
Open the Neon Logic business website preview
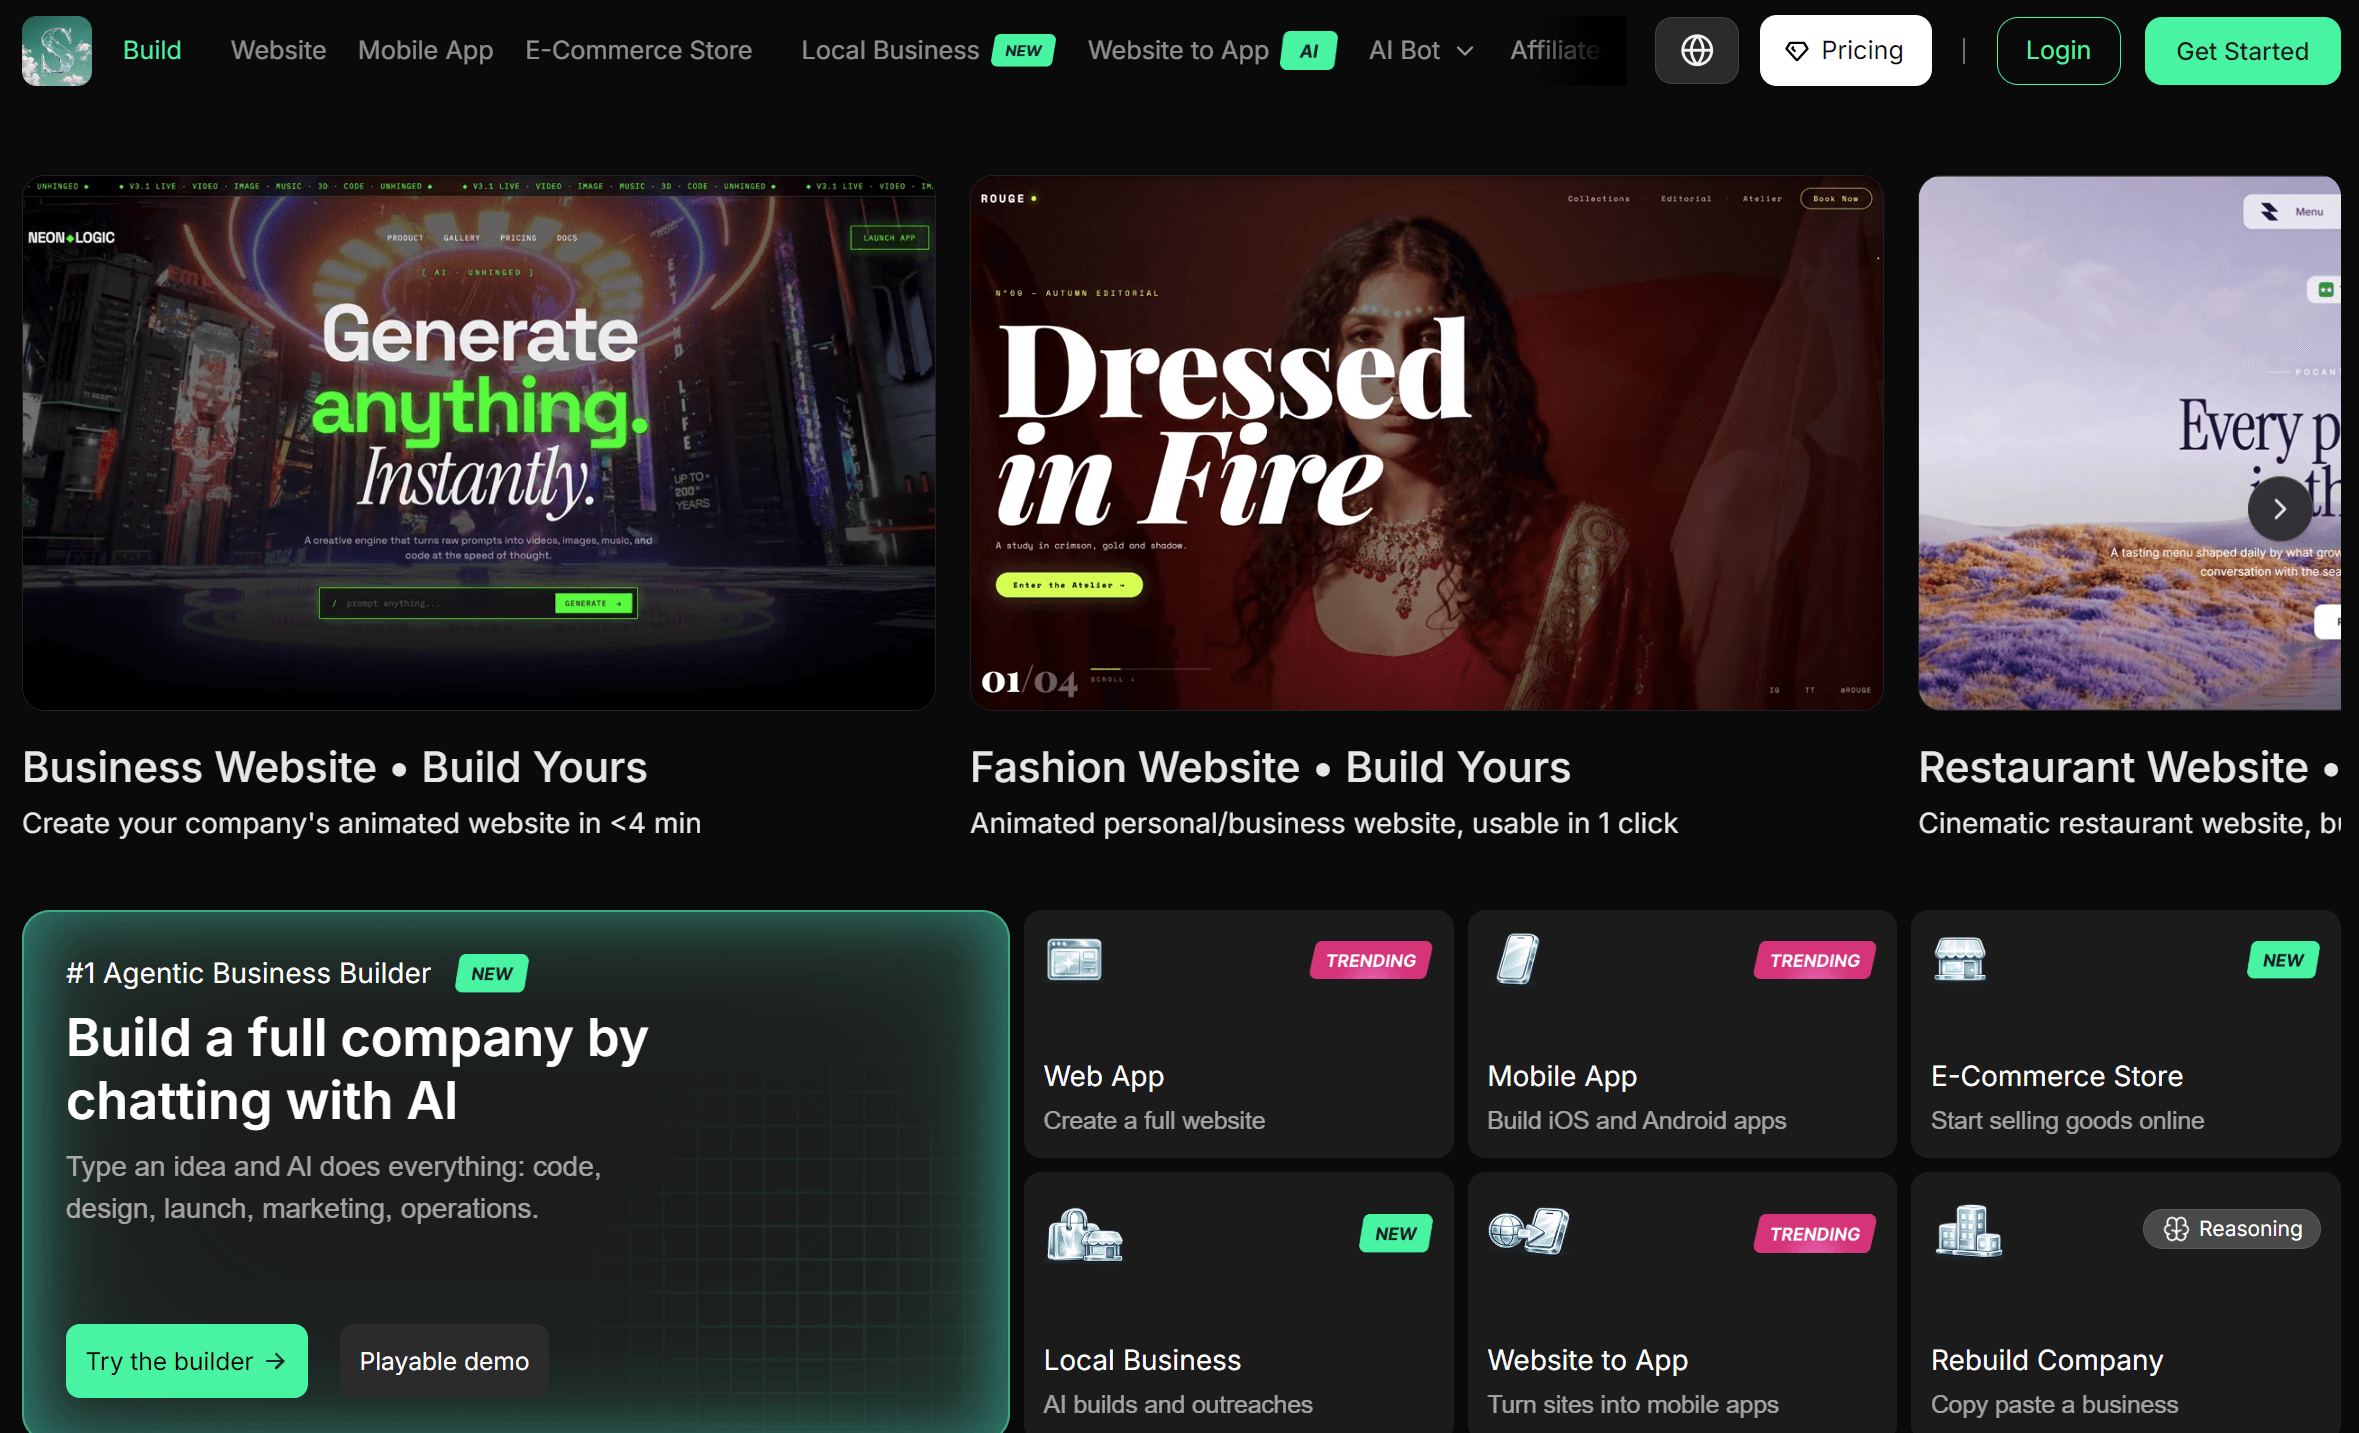click(x=479, y=443)
